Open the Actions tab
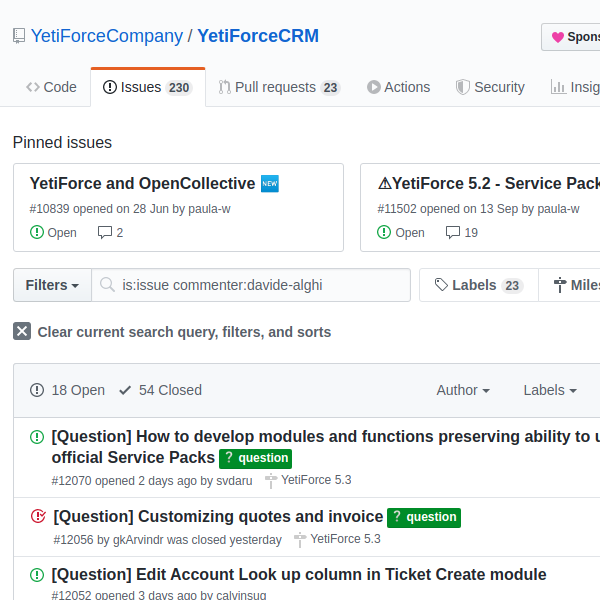This screenshot has height=600, width=600. [398, 87]
